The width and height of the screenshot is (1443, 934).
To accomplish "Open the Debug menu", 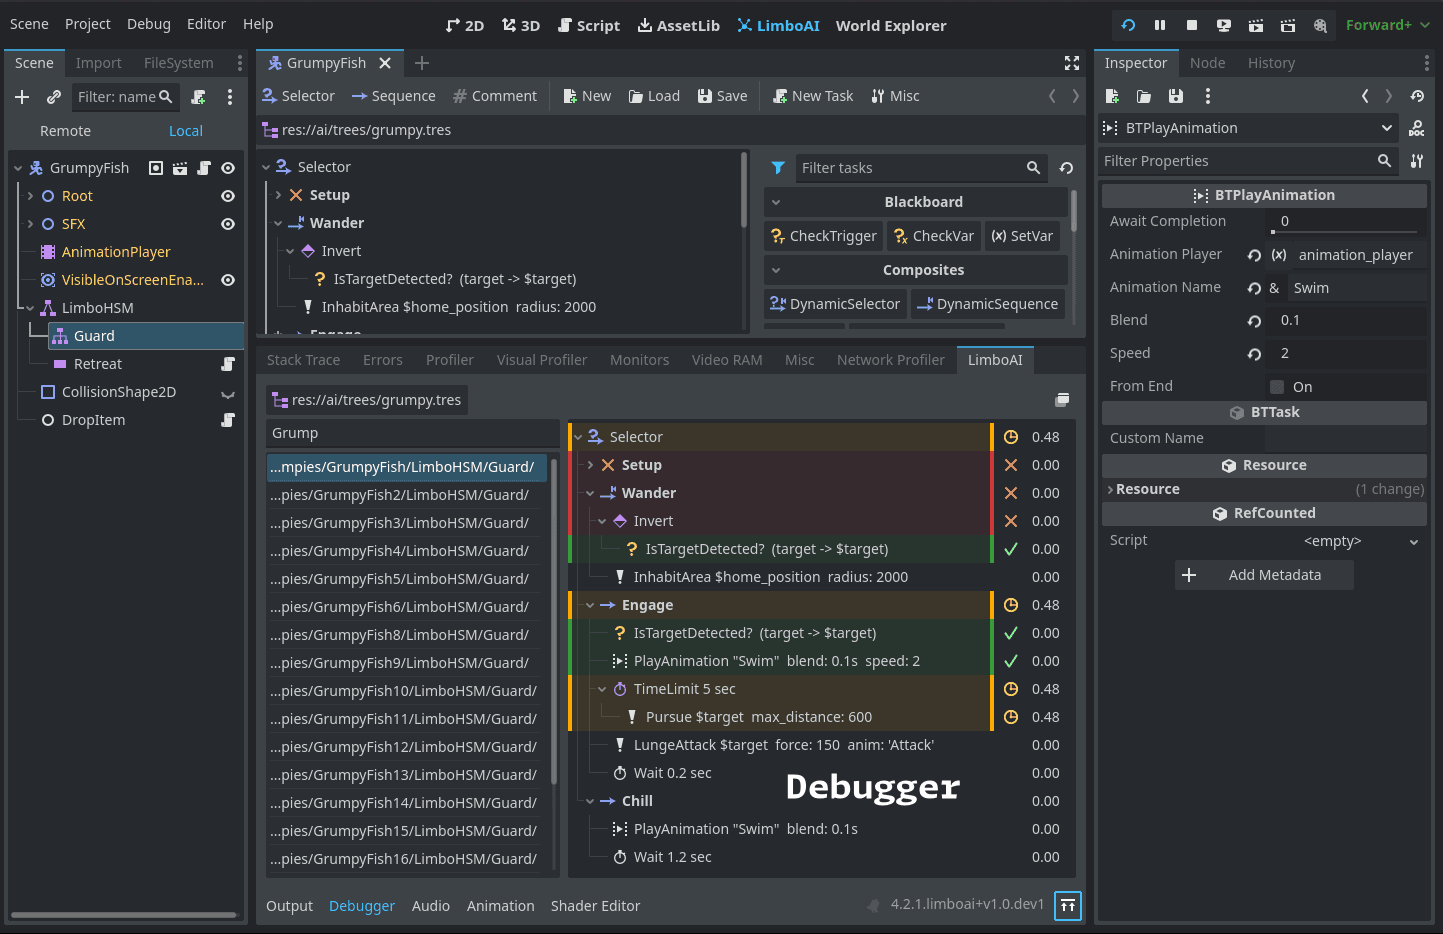I will coord(148,23).
